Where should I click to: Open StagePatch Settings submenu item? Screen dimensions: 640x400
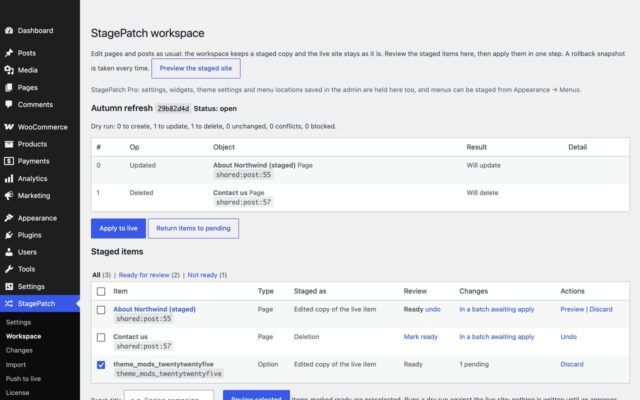18,322
